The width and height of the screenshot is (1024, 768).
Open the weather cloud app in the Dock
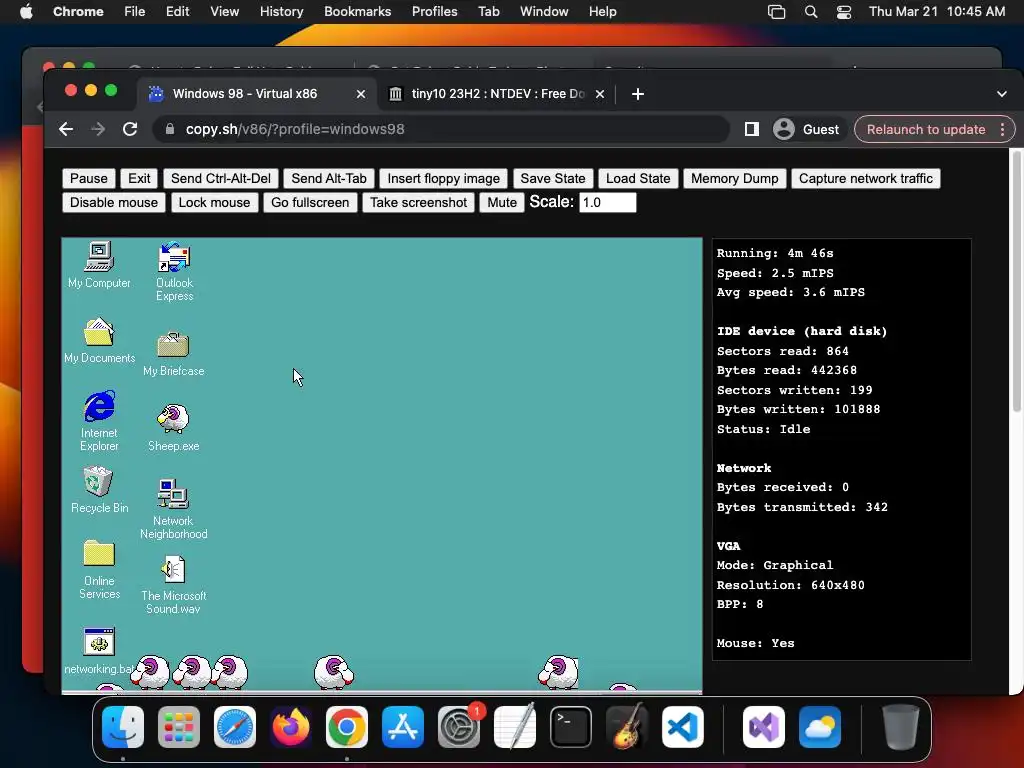[x=820, y=727]
